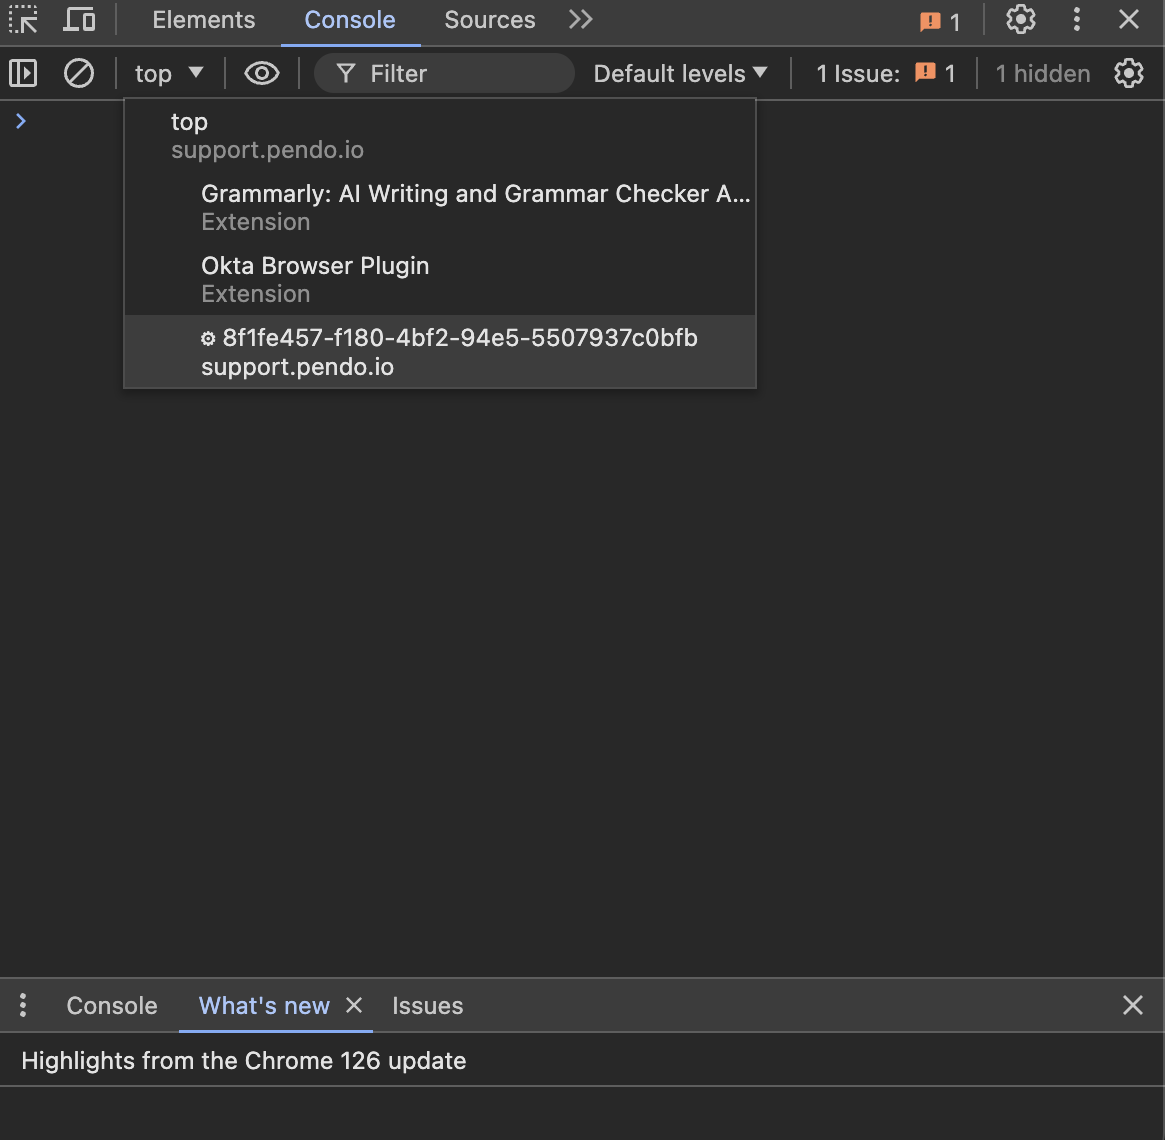Activate the inspect element picker icon
This screenshot has width=1165, height=1140.
pyautogui.click(x=23, y=20)
